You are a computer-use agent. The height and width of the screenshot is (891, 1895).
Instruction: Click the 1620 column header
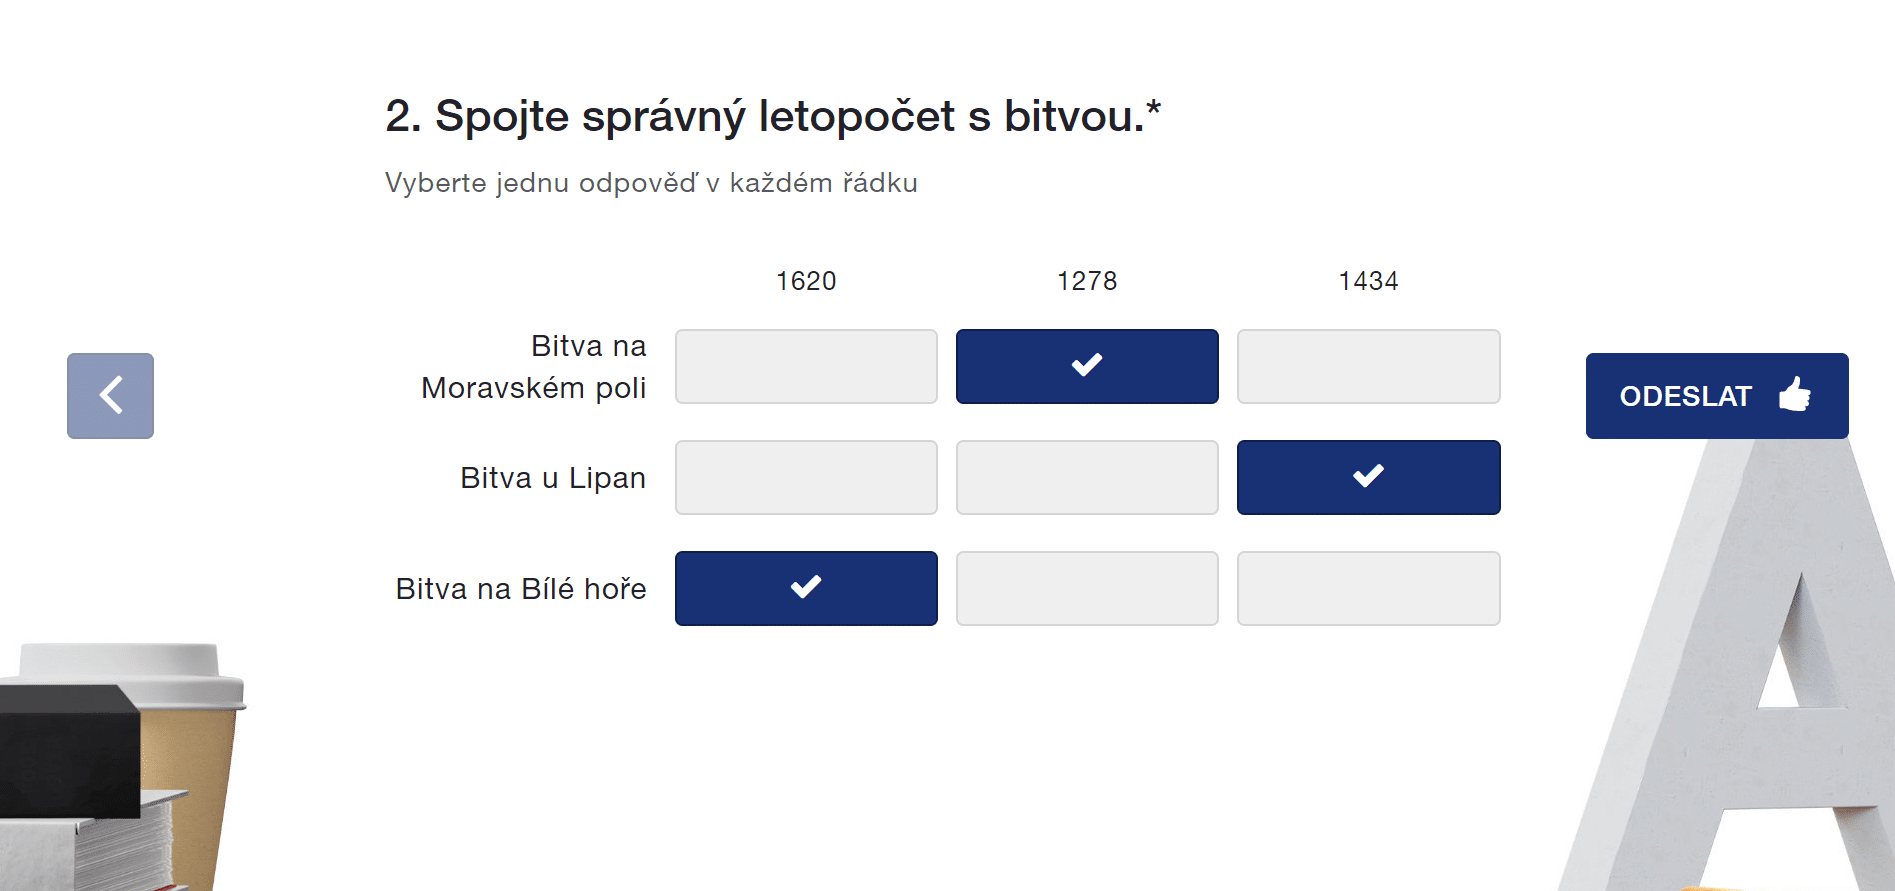point(806,281)
